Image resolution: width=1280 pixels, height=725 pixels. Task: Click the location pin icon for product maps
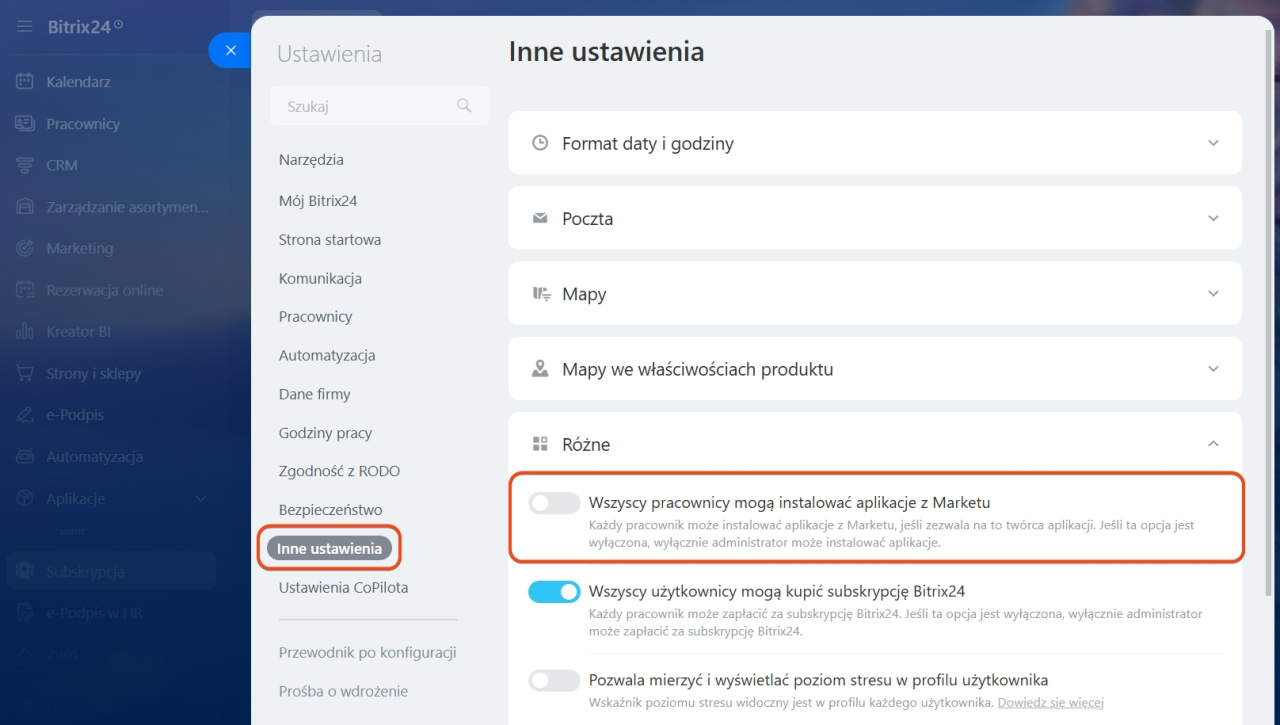coord(540,369)
